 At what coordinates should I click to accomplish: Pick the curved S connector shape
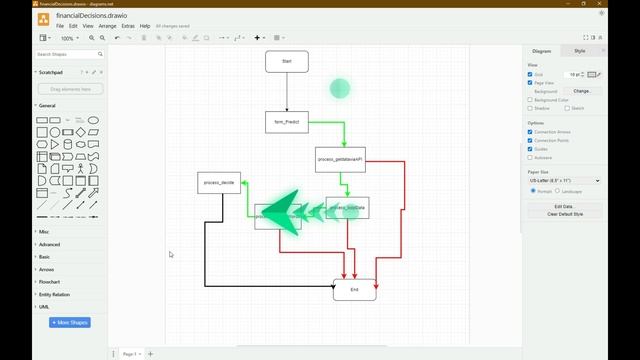[68, 193]
